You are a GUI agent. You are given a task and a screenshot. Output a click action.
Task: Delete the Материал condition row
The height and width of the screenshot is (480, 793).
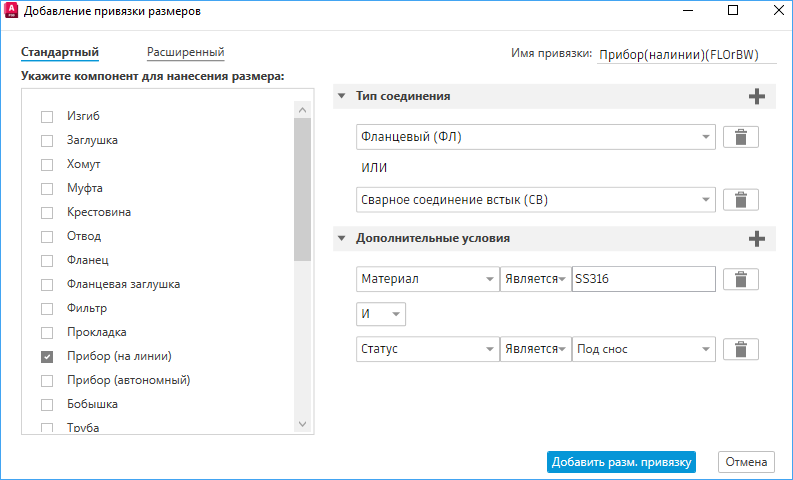[x=740, y=280]
